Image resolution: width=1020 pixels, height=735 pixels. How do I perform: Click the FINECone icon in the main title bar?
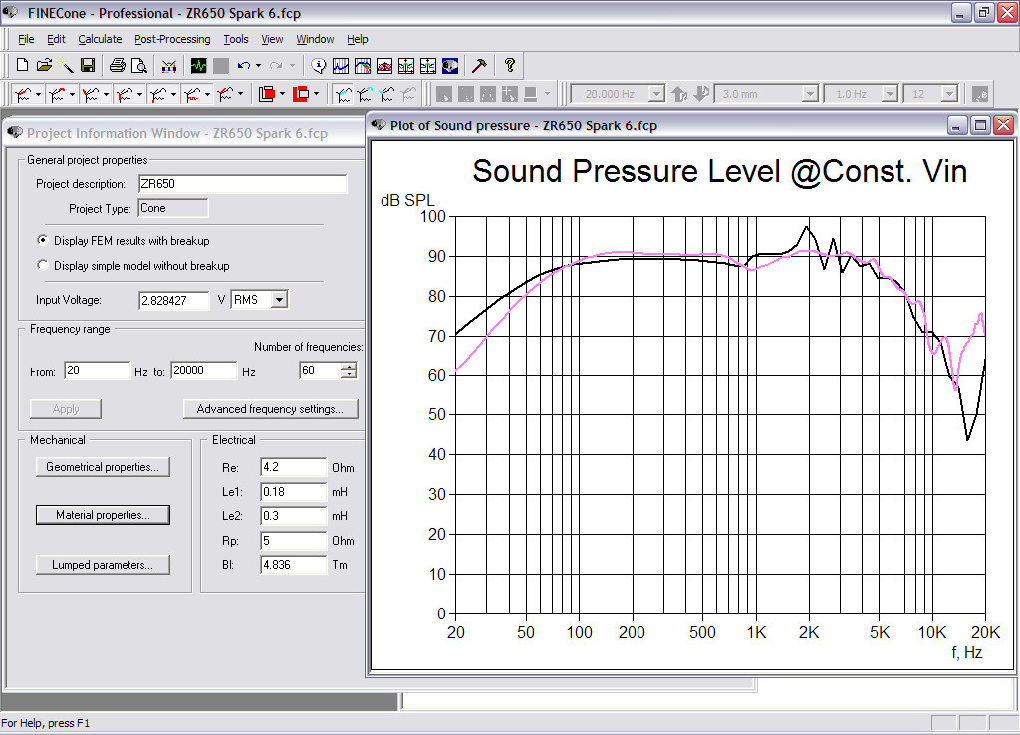click(10, 12)
